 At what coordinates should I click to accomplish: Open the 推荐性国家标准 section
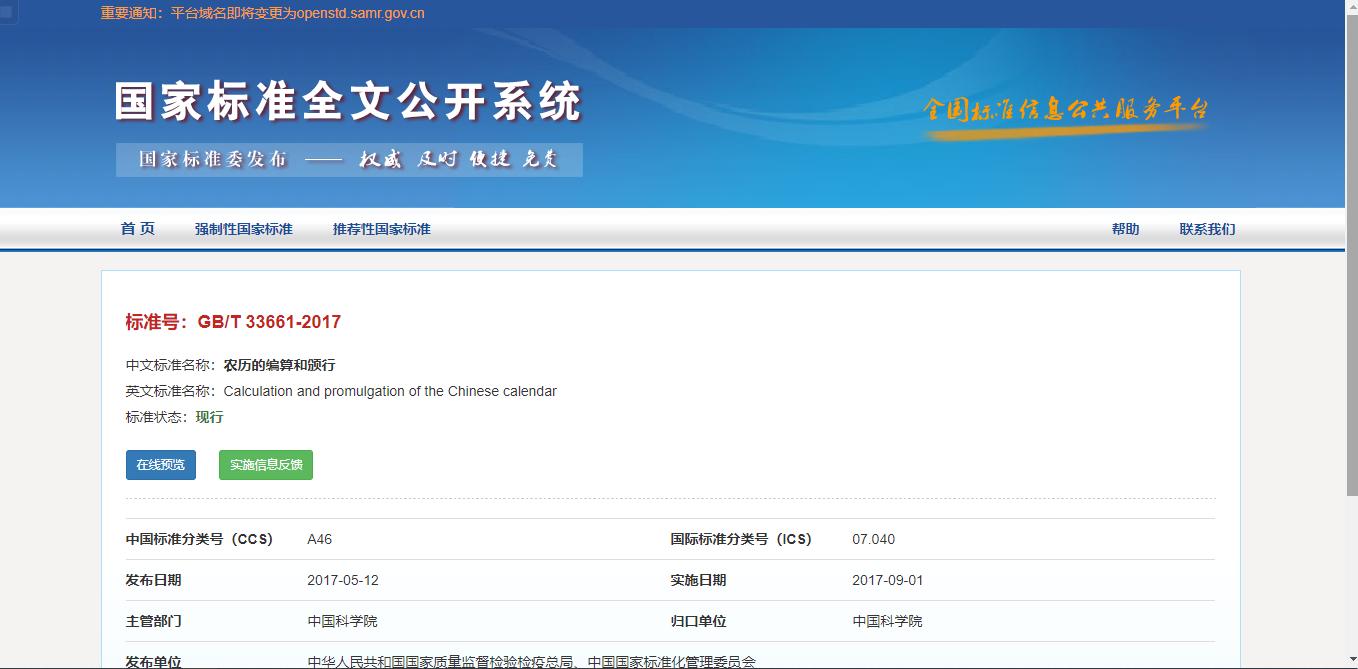point(381,229)
